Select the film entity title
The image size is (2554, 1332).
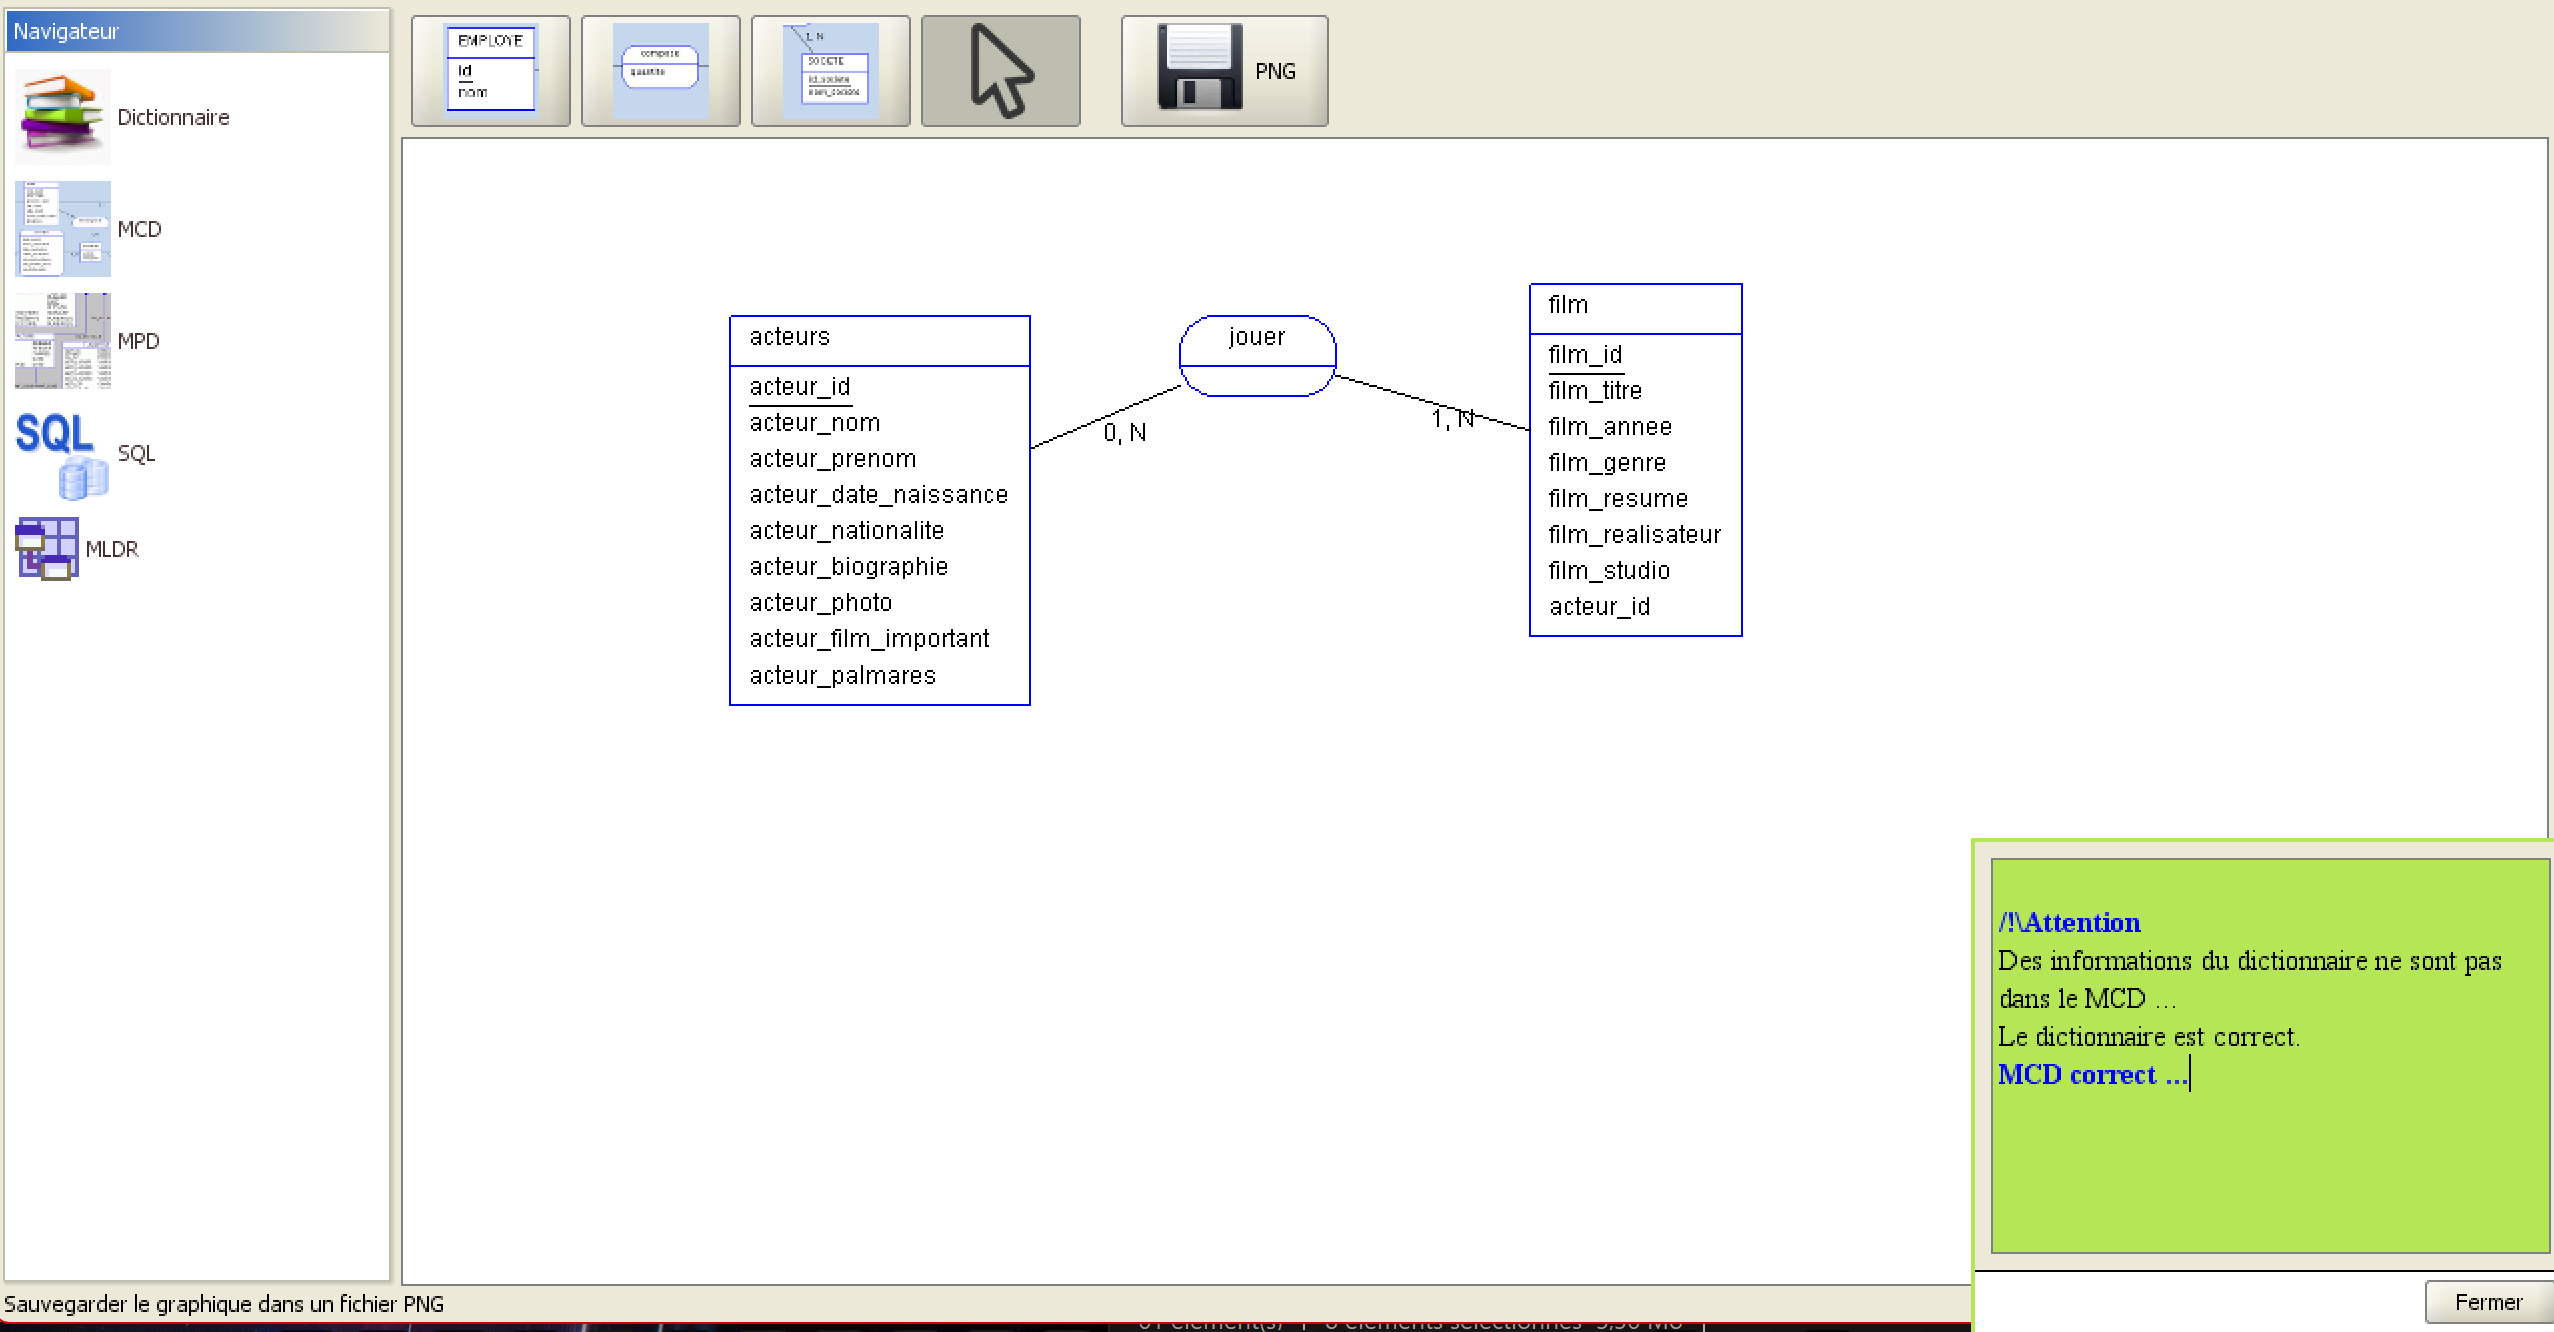(1568, 305)
